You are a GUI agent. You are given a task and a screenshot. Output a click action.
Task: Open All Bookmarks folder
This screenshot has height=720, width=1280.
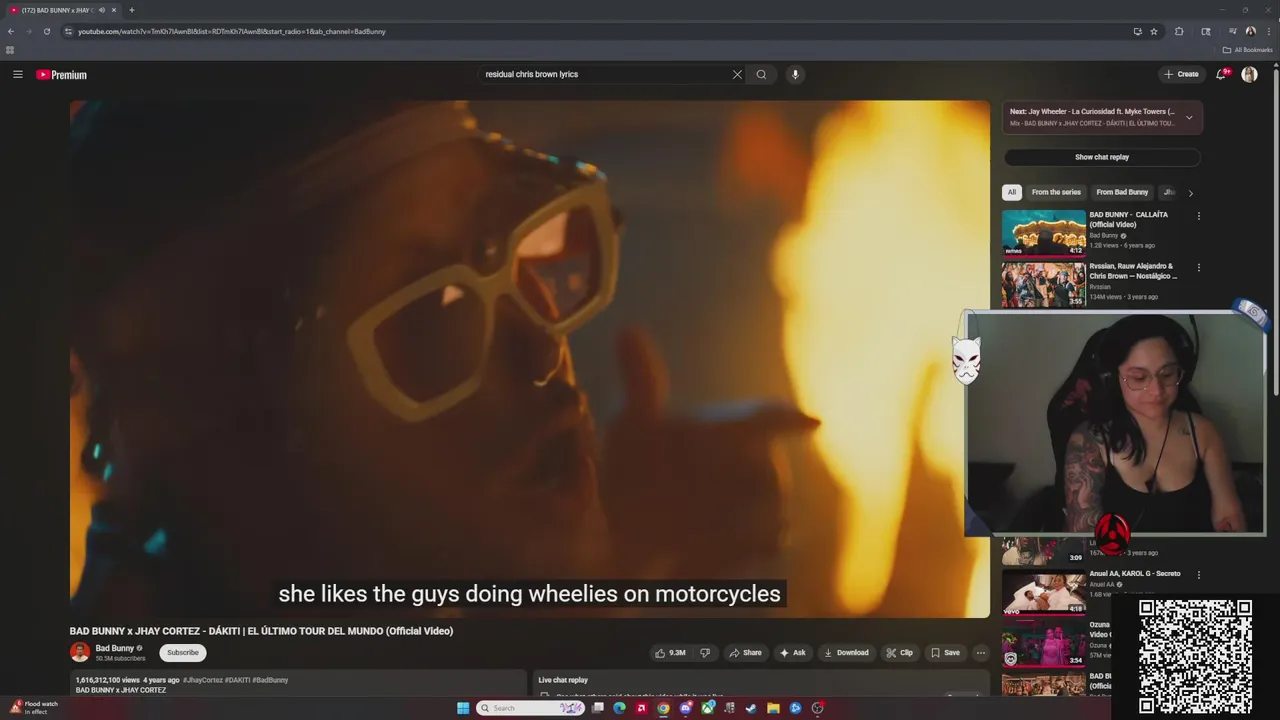coord(1247,49)
